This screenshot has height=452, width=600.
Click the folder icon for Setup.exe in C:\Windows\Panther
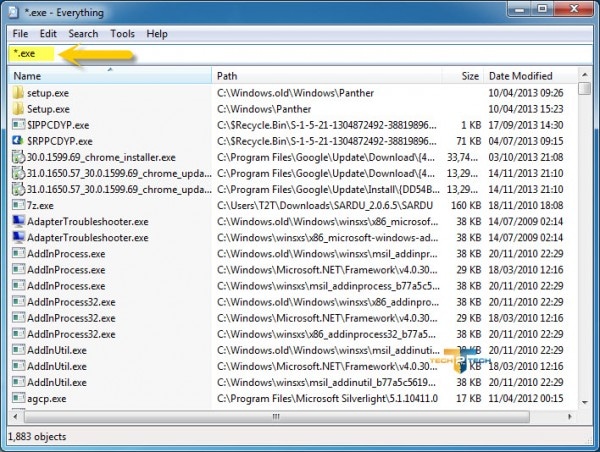[18, 109]
